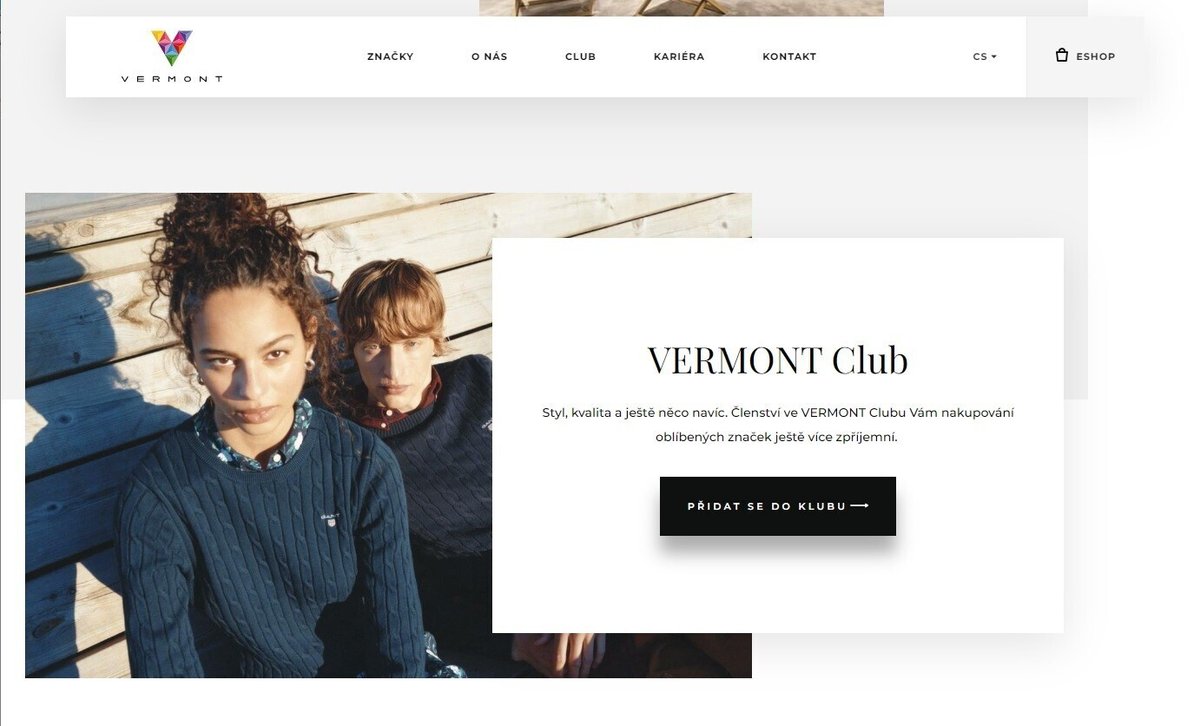The image size is (1200, 726).
Task: Click the cropped banner image above the header
Action: (681, 8)
